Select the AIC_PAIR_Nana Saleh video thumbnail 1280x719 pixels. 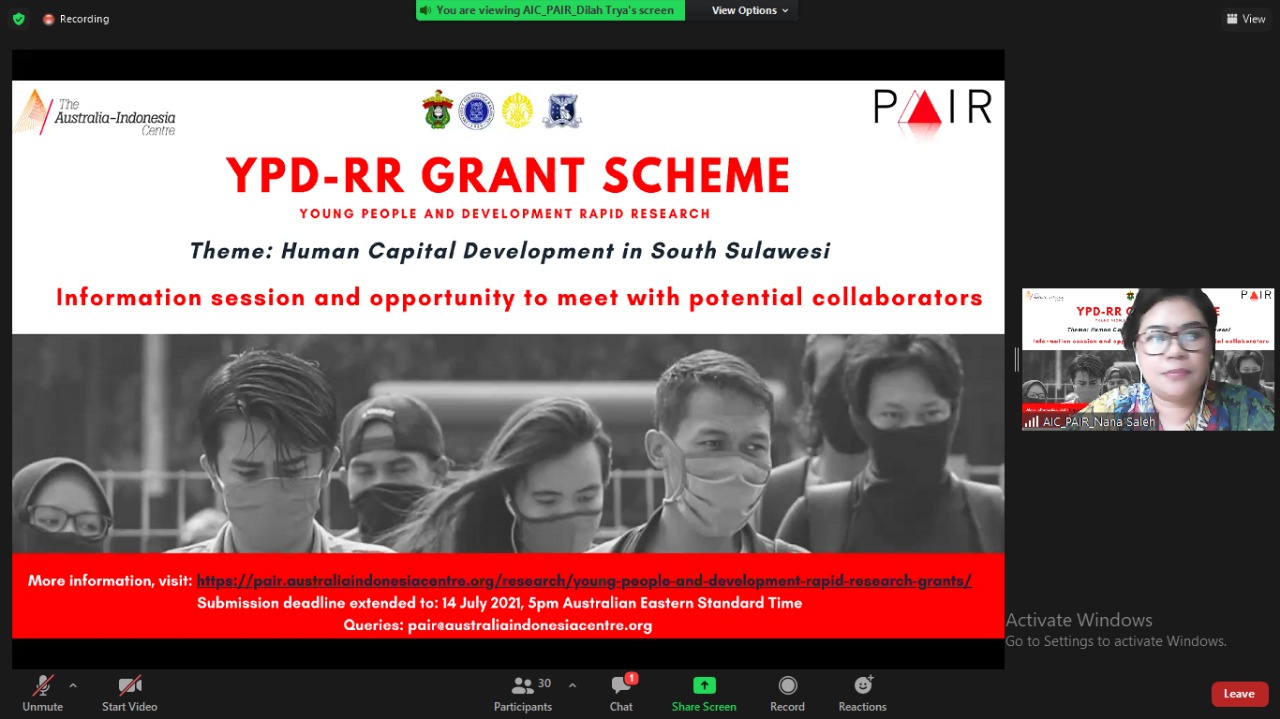(1147, 359)
